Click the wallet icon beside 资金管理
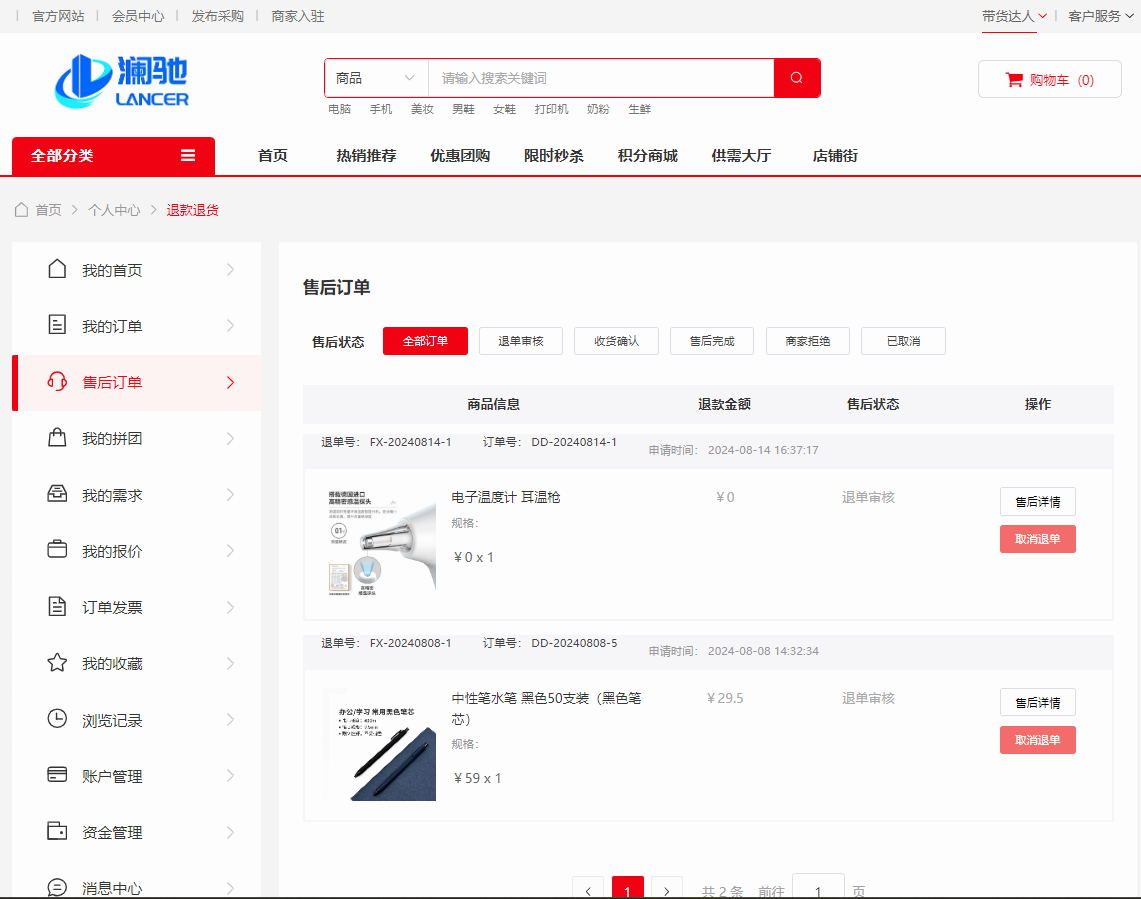This screenshot has height=899, width=1141. [x=57, y=831]
